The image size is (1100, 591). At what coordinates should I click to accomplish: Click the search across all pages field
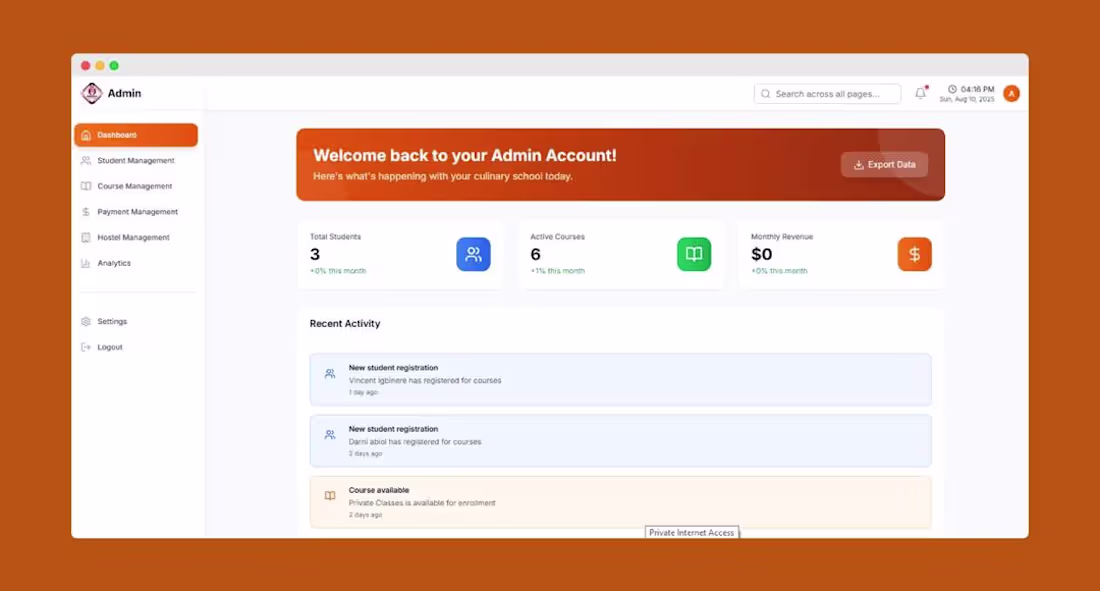[827, 93]
